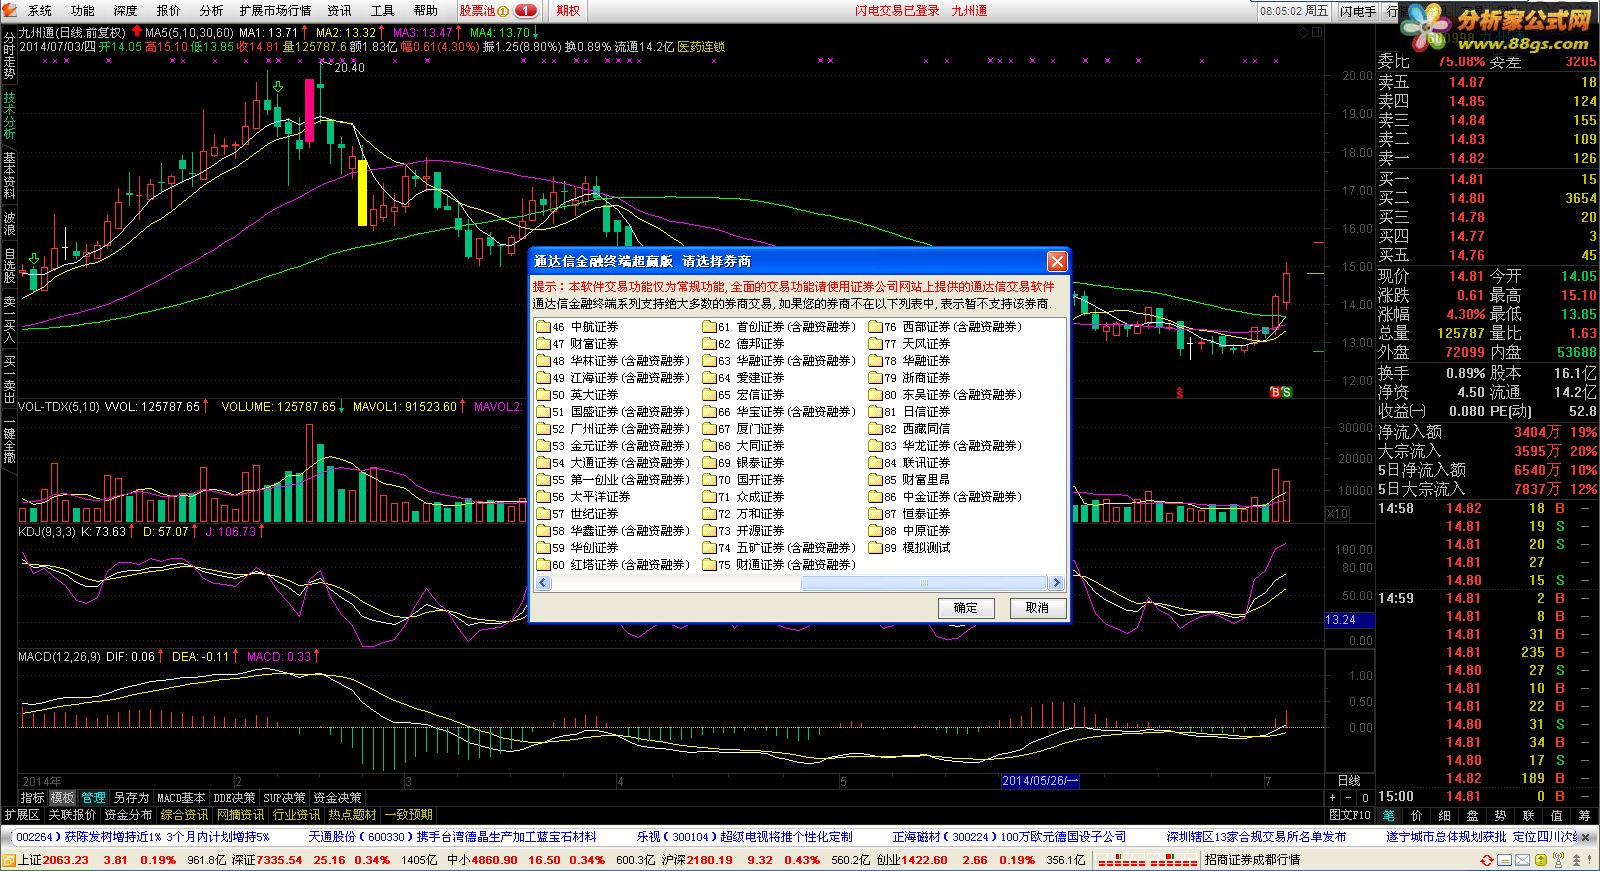Select the 模板 tab

point(63,798)
